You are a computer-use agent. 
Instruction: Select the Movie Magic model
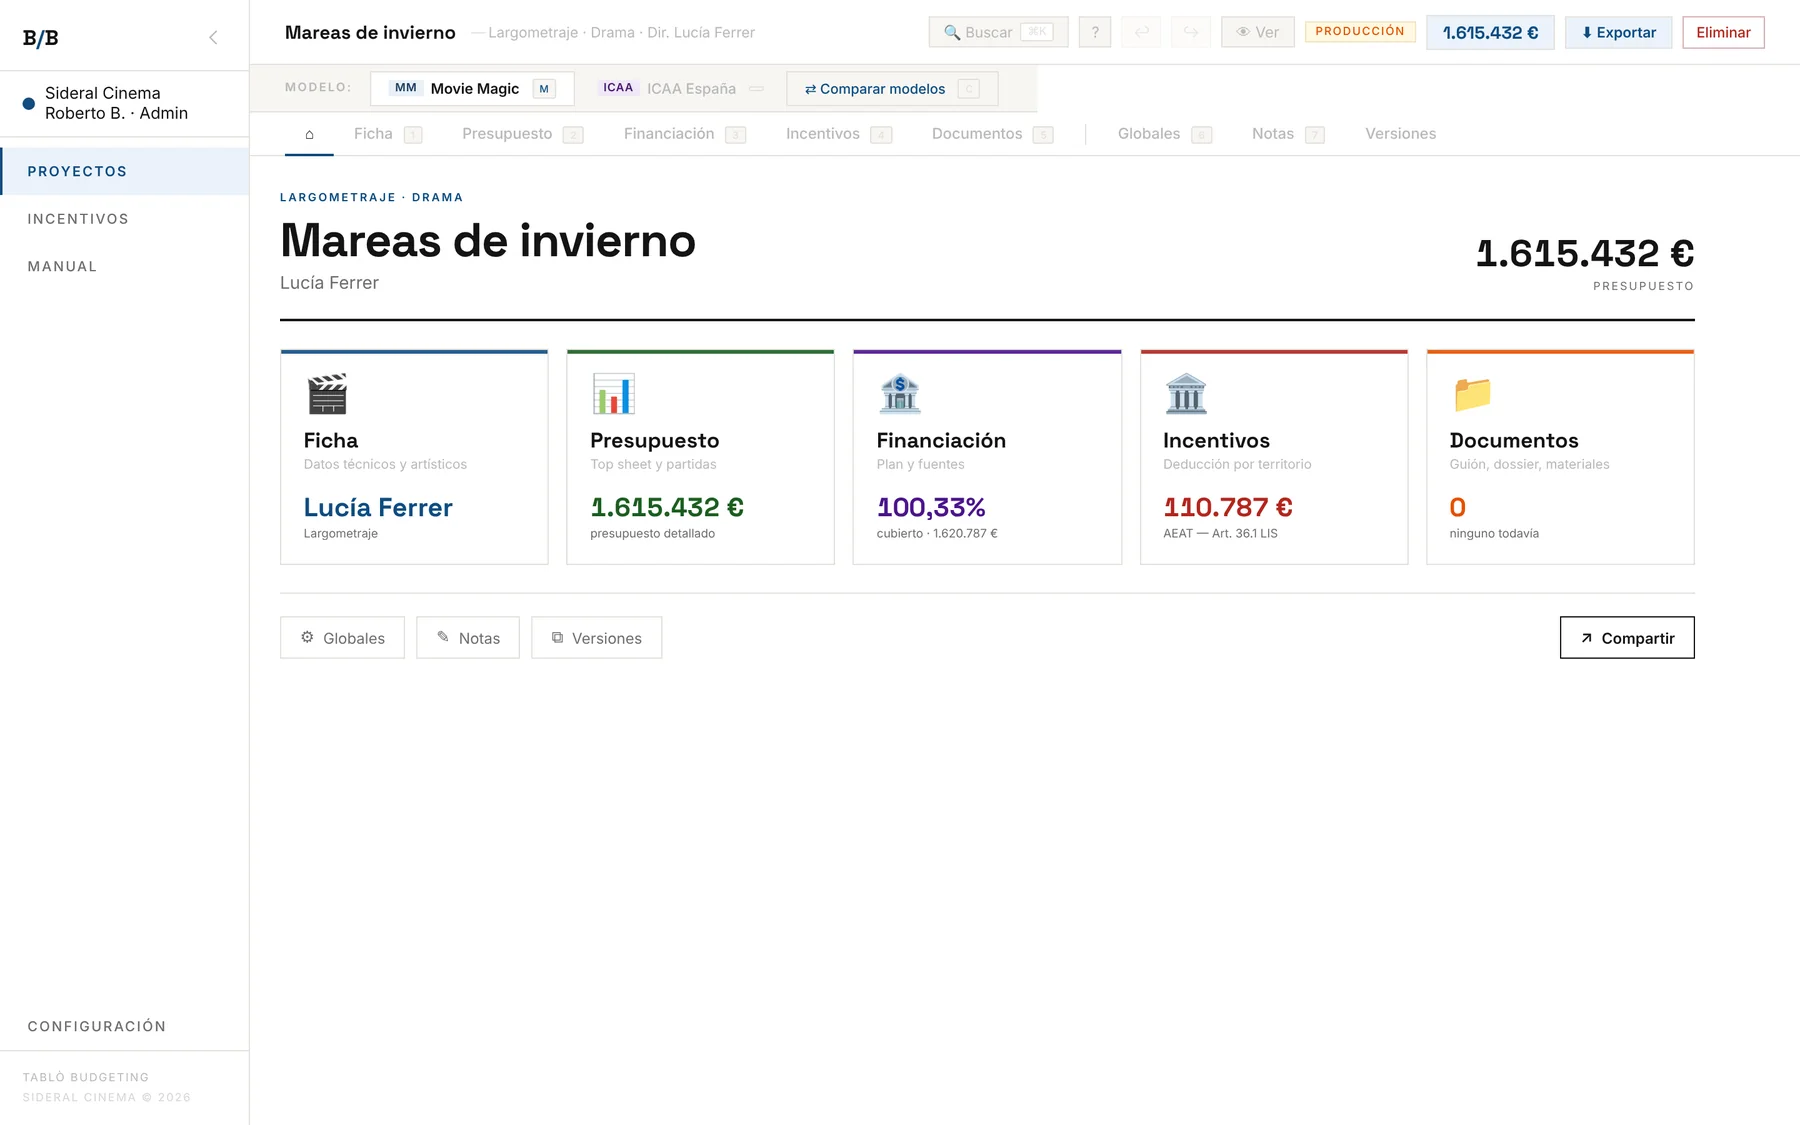pos(472,88)
